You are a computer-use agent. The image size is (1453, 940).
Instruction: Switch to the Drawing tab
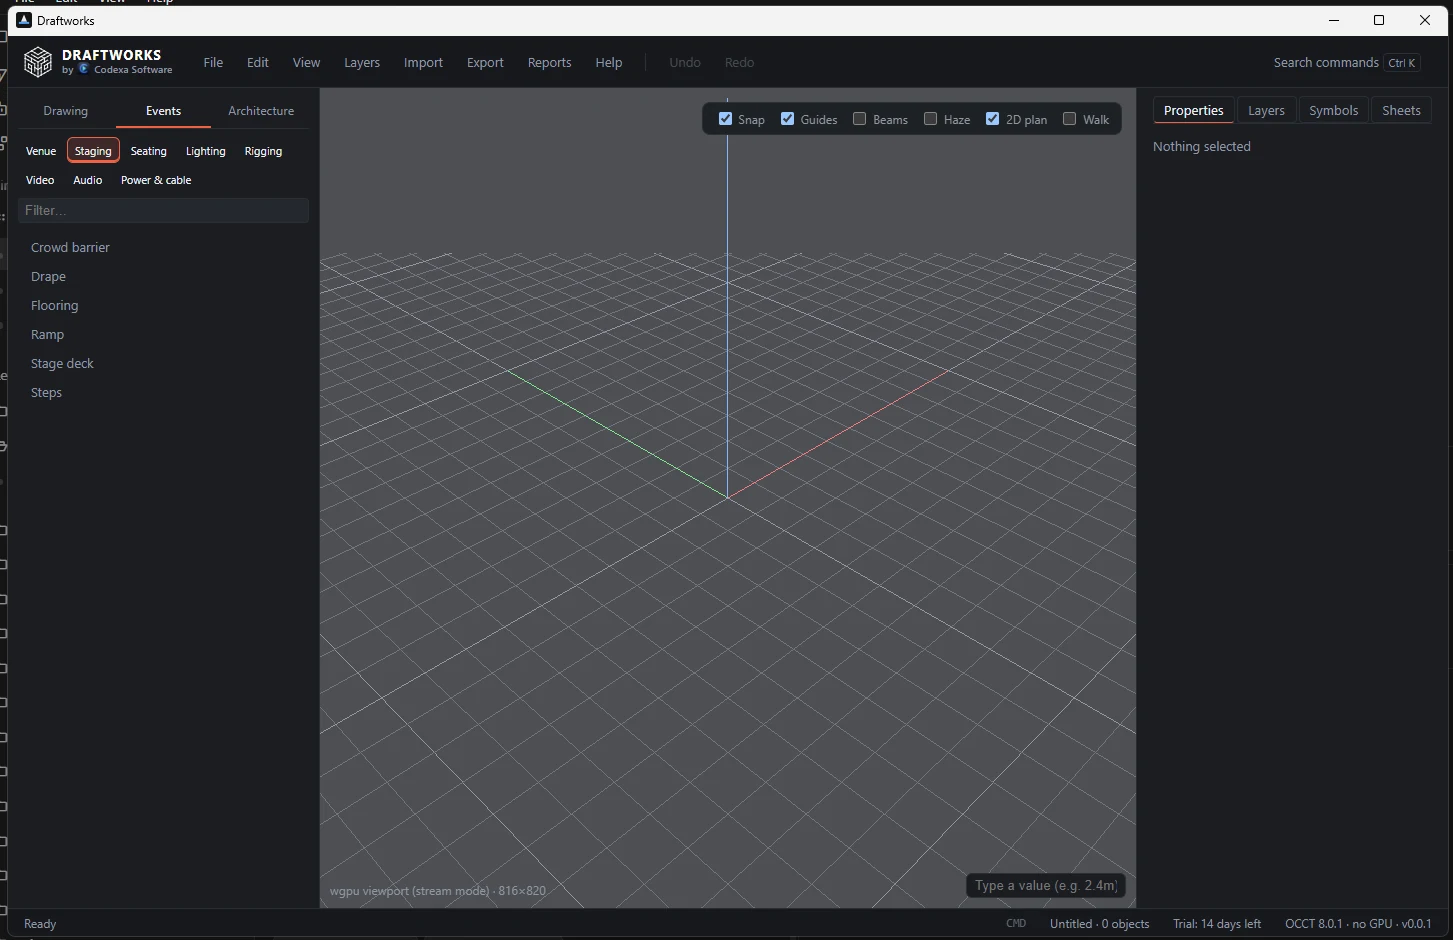[x=65, y=111]
